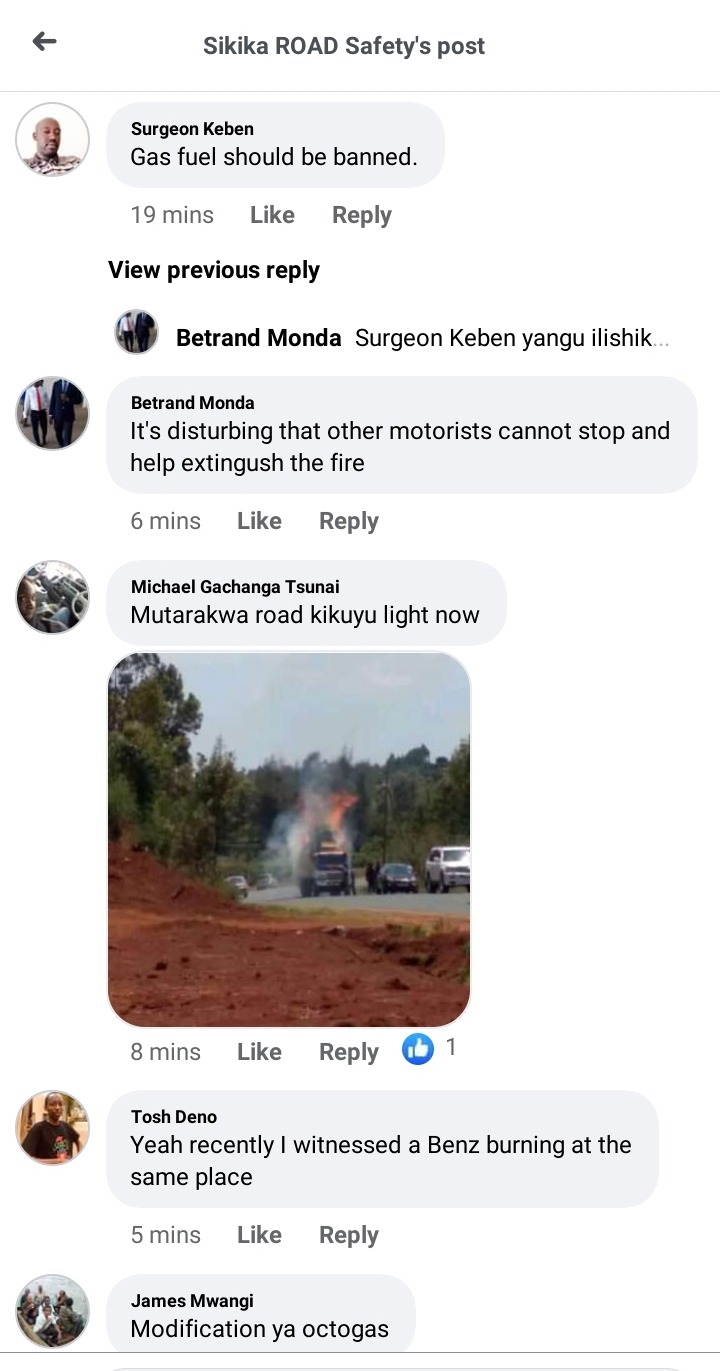Reply to Tosh Deno's comment
The height and width of the screenshot is (1371, 720).
point(349,1235)
